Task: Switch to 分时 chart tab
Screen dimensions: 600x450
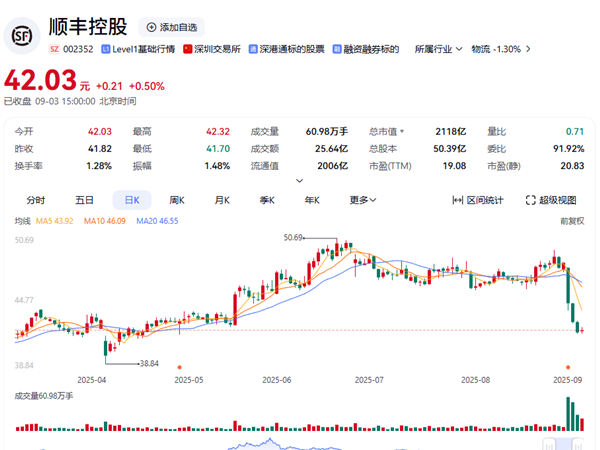Action: (x=36, y=200)
